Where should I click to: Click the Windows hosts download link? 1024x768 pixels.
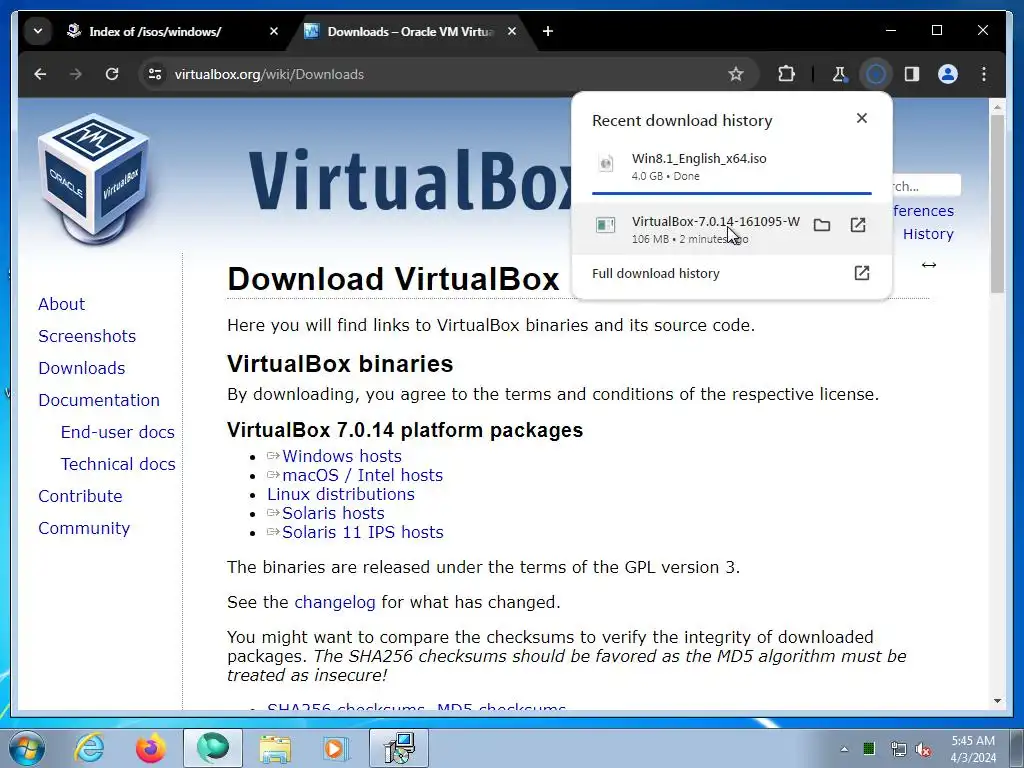click(x=342, y=456)
